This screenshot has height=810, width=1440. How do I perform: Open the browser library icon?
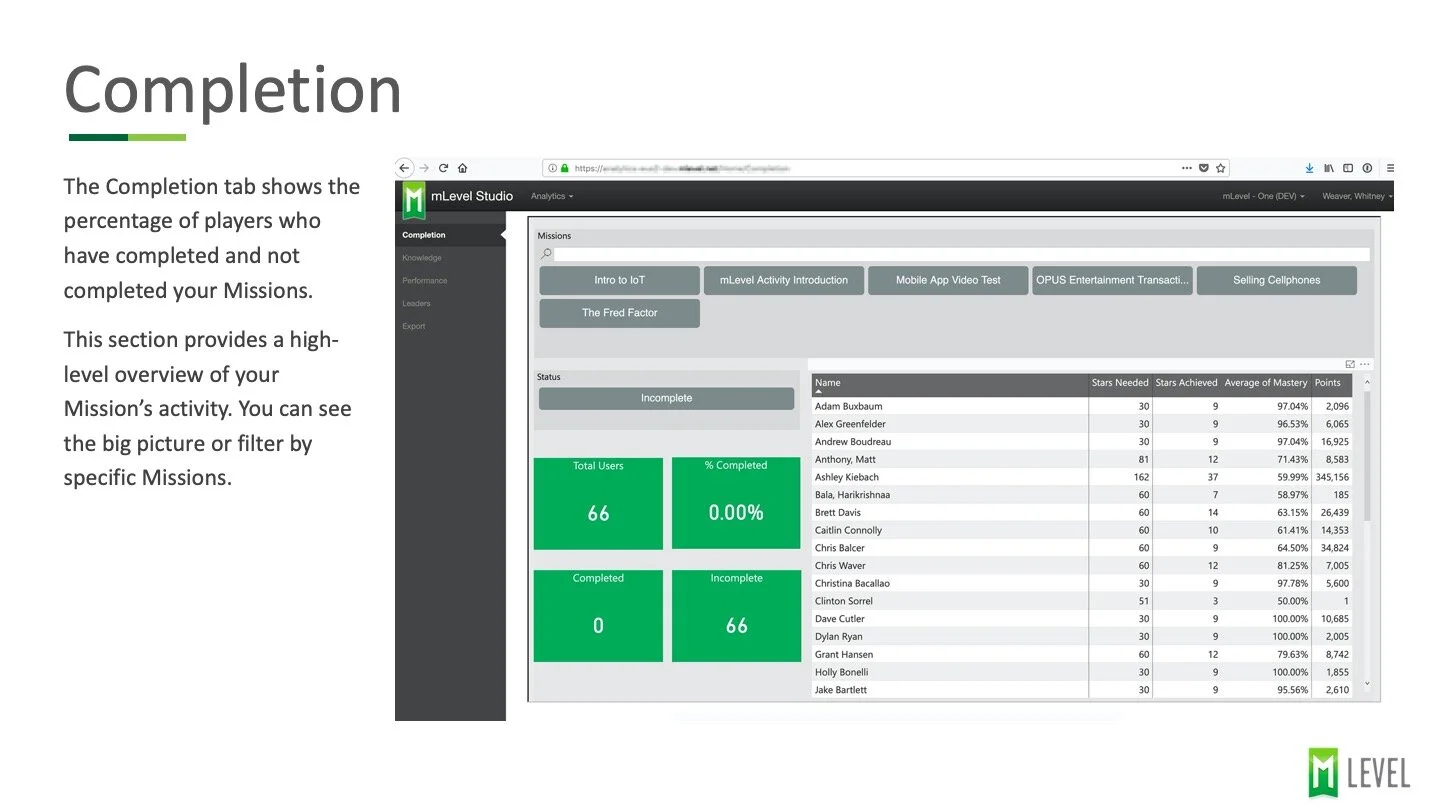point(1329,168)
